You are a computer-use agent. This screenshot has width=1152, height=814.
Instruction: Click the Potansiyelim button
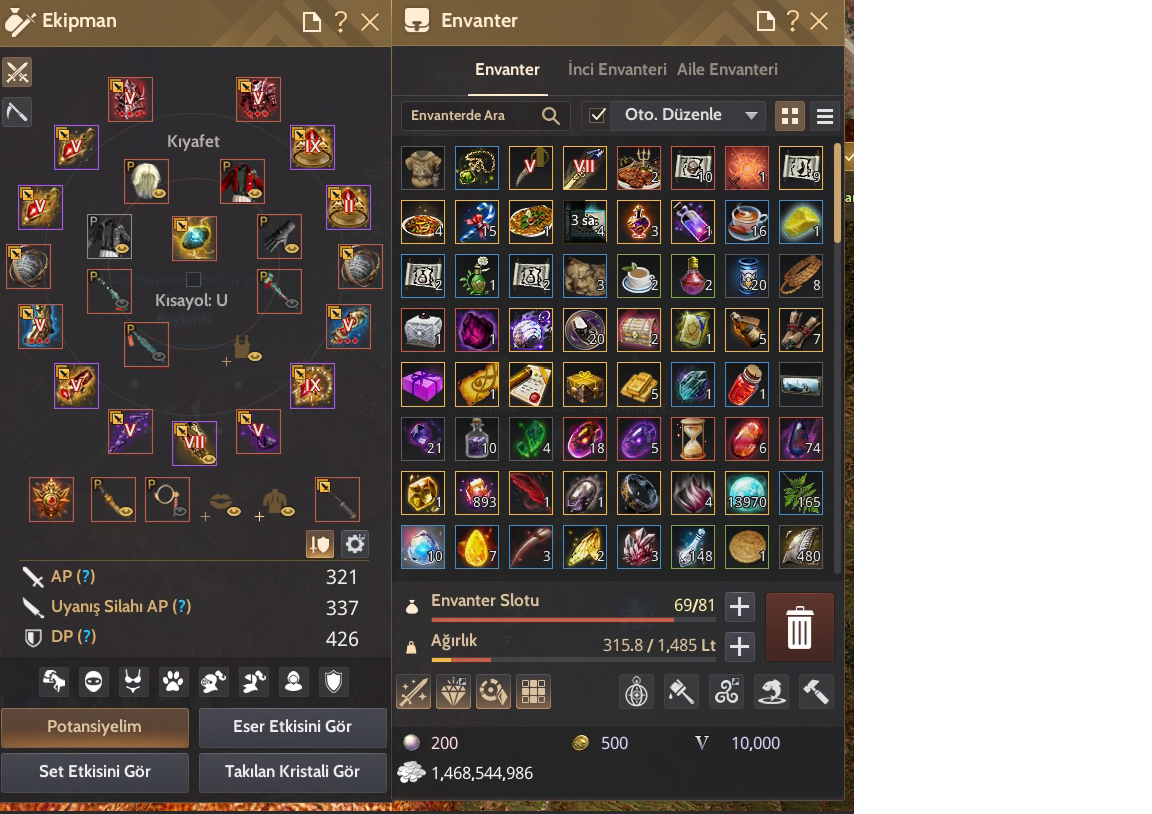95,727
